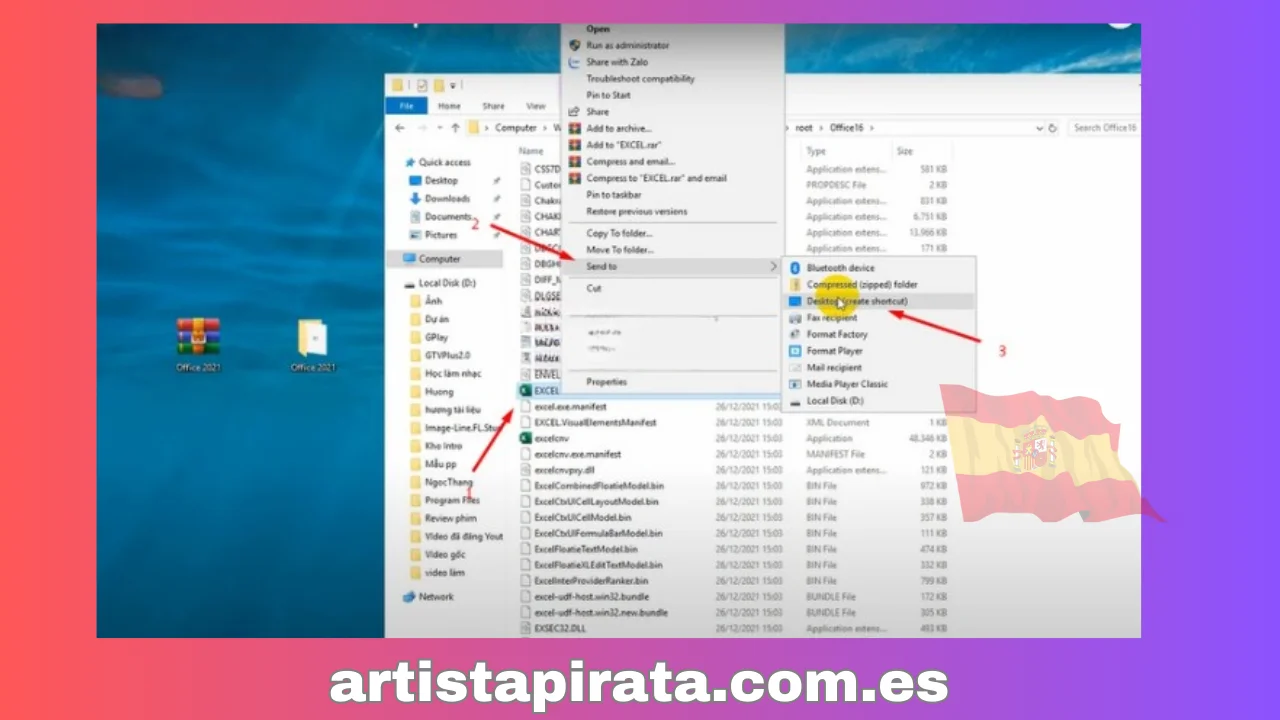Send to Format Player

point(834,351)
